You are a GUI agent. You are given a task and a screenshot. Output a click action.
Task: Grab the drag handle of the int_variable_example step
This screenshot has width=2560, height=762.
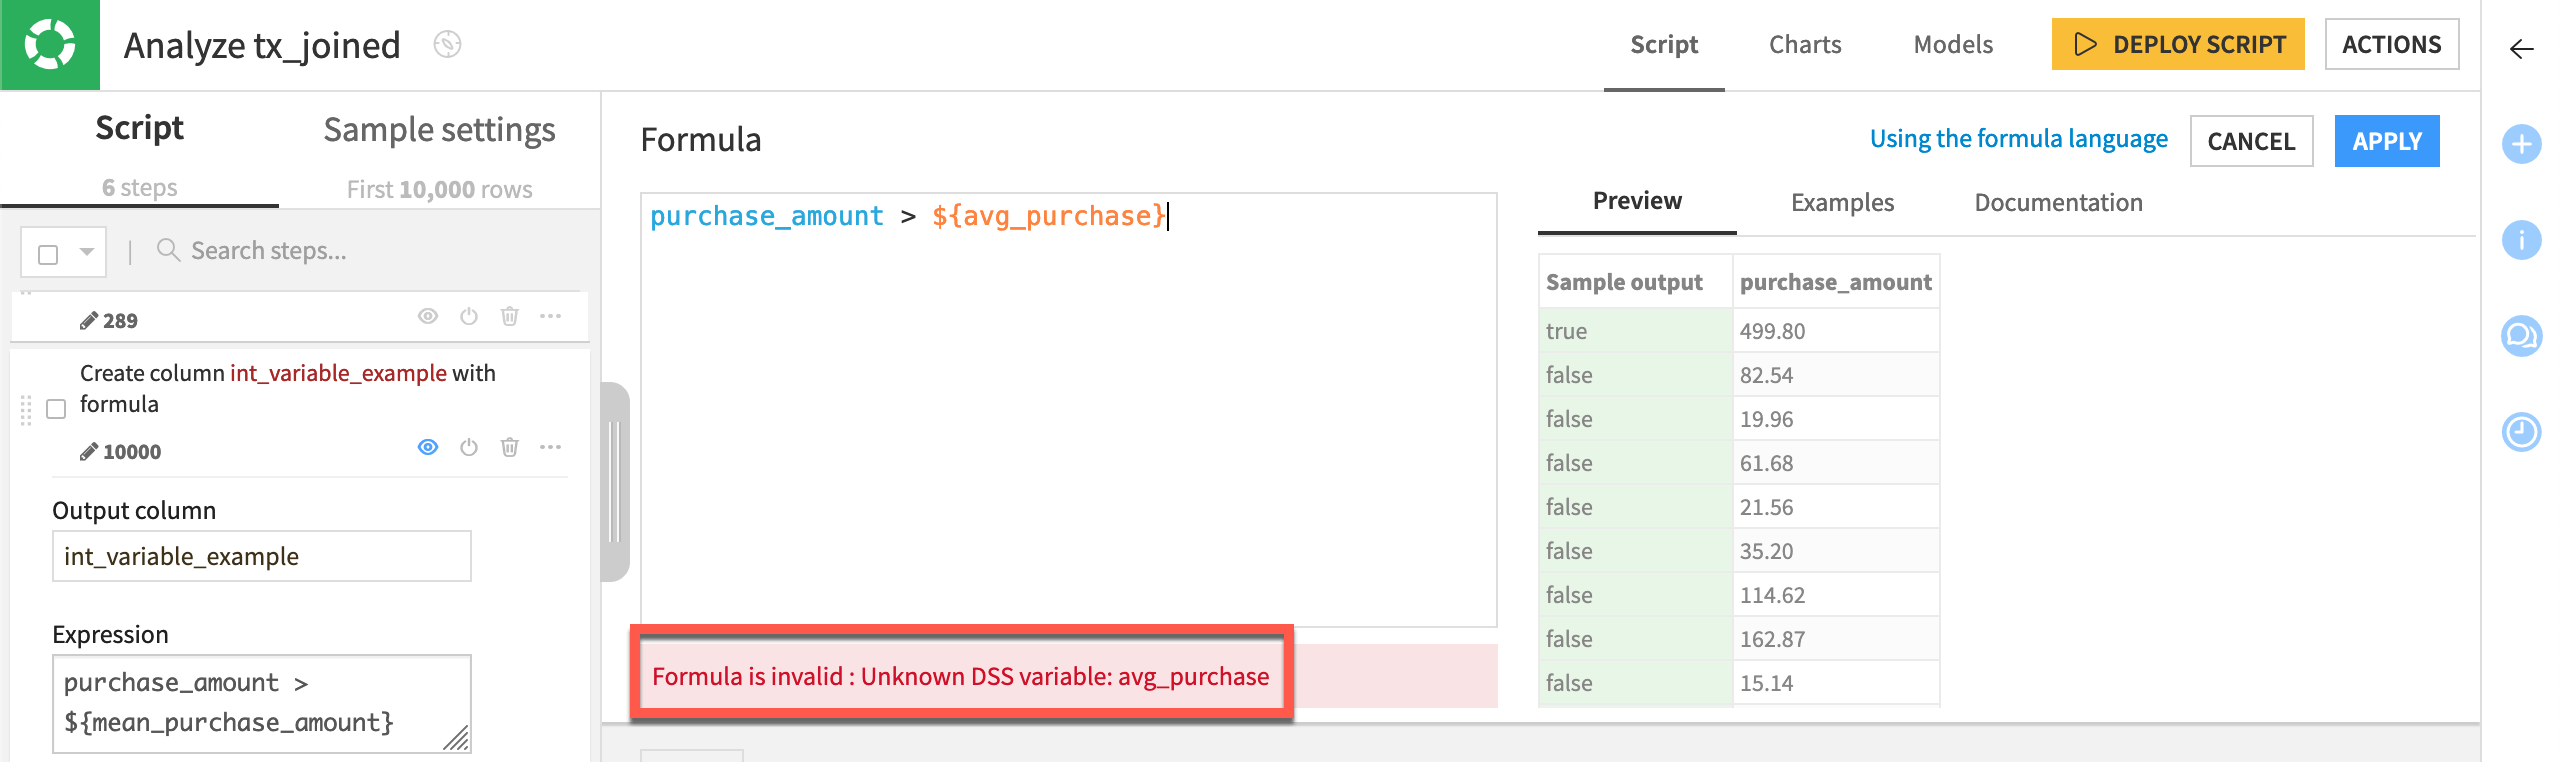(x=26, y=409)
